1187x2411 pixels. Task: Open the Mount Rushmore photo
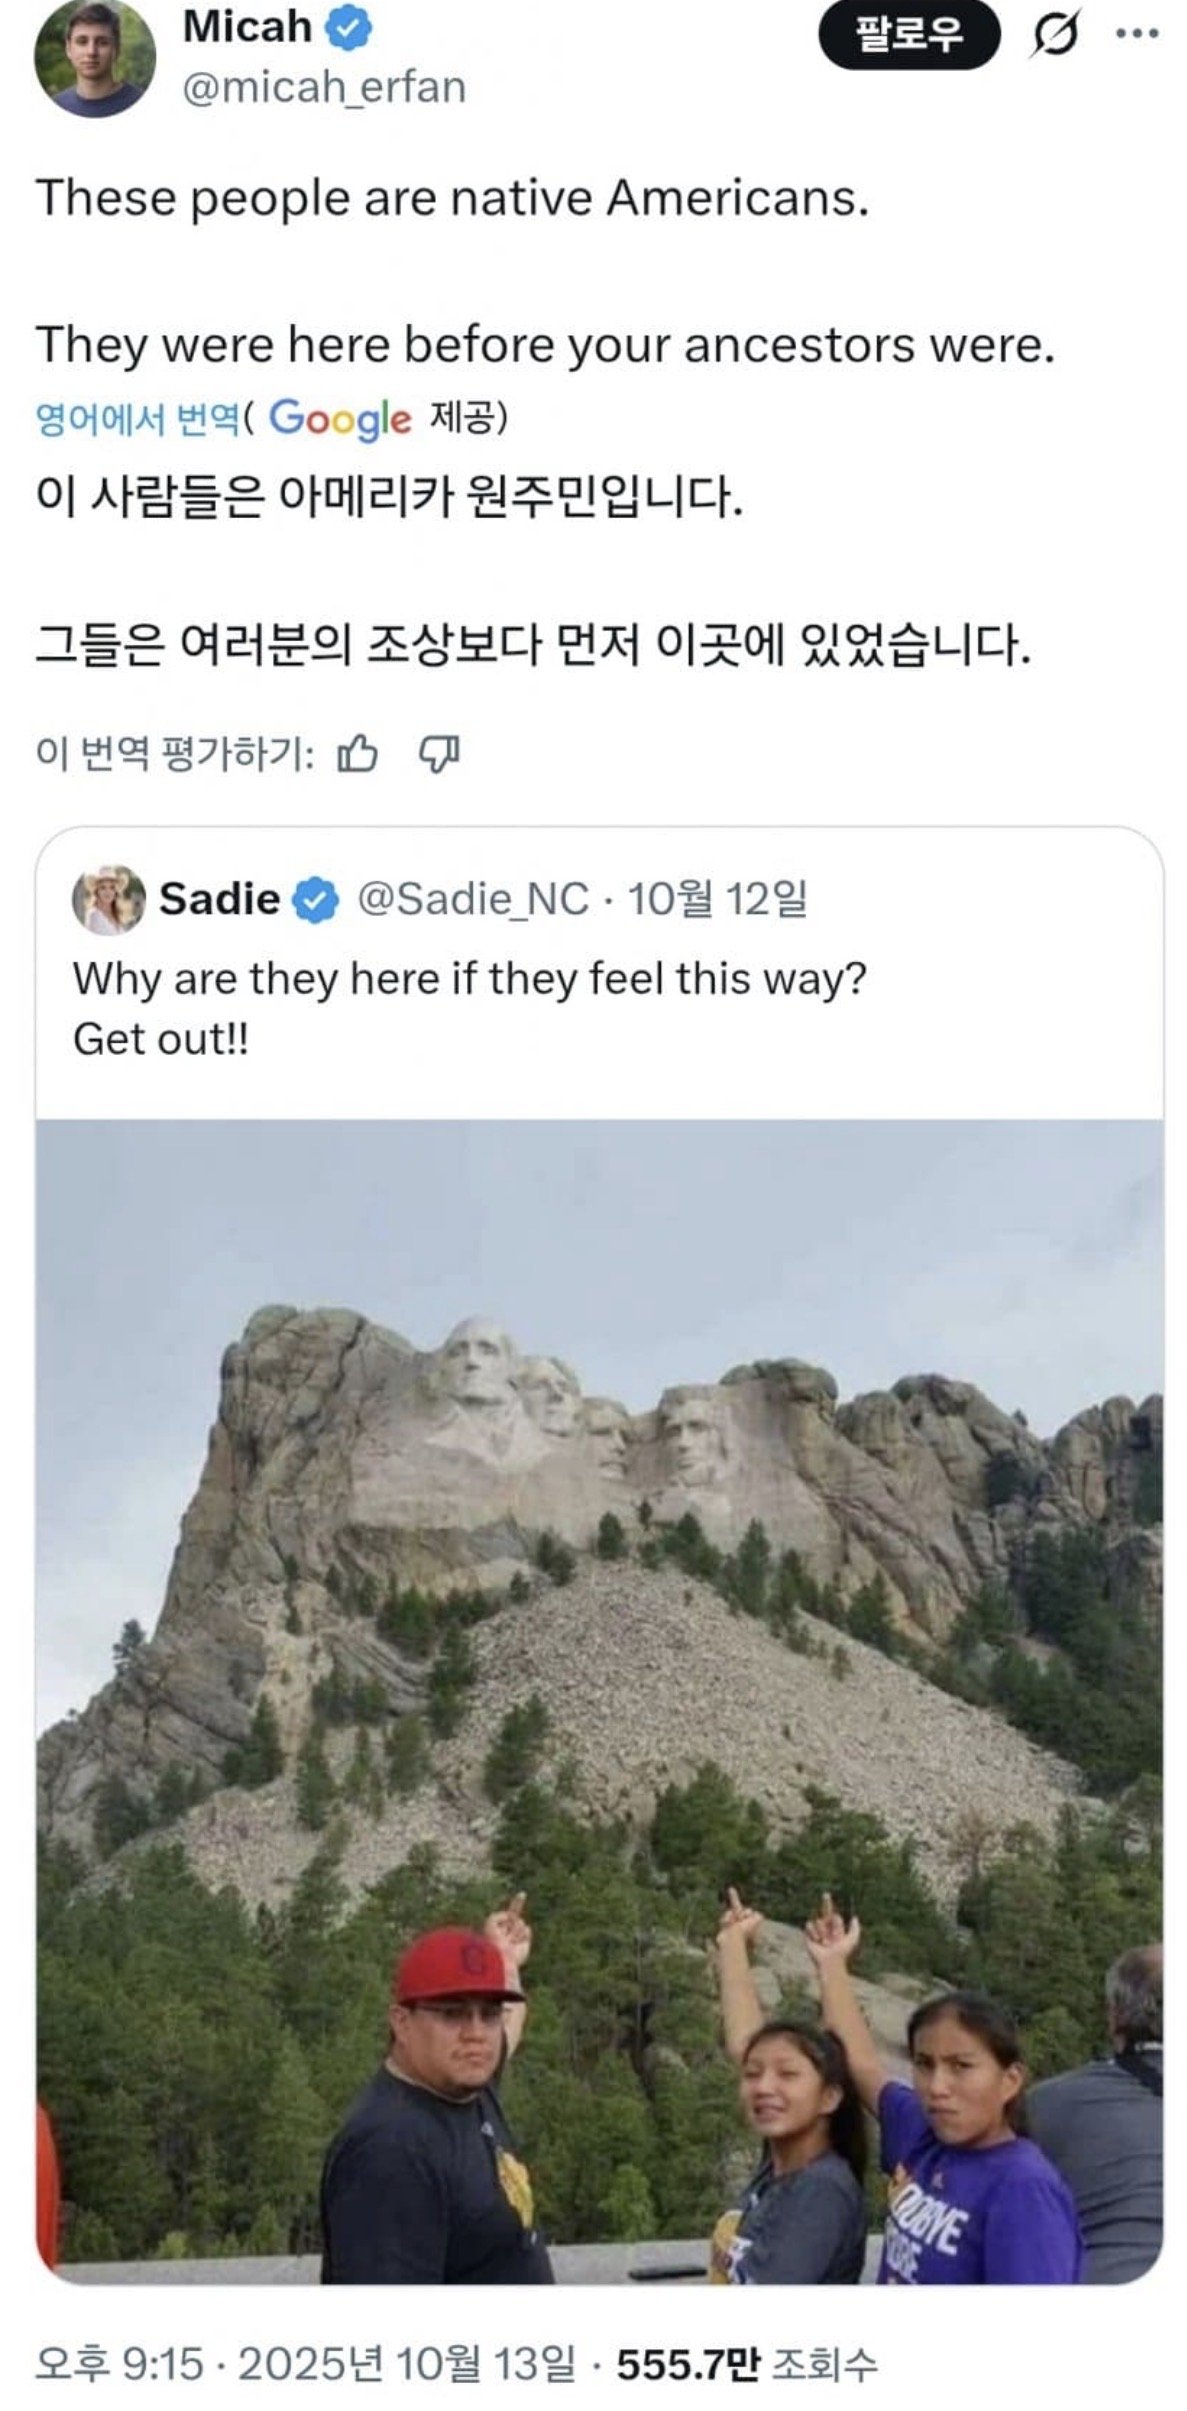(599, 1700)
